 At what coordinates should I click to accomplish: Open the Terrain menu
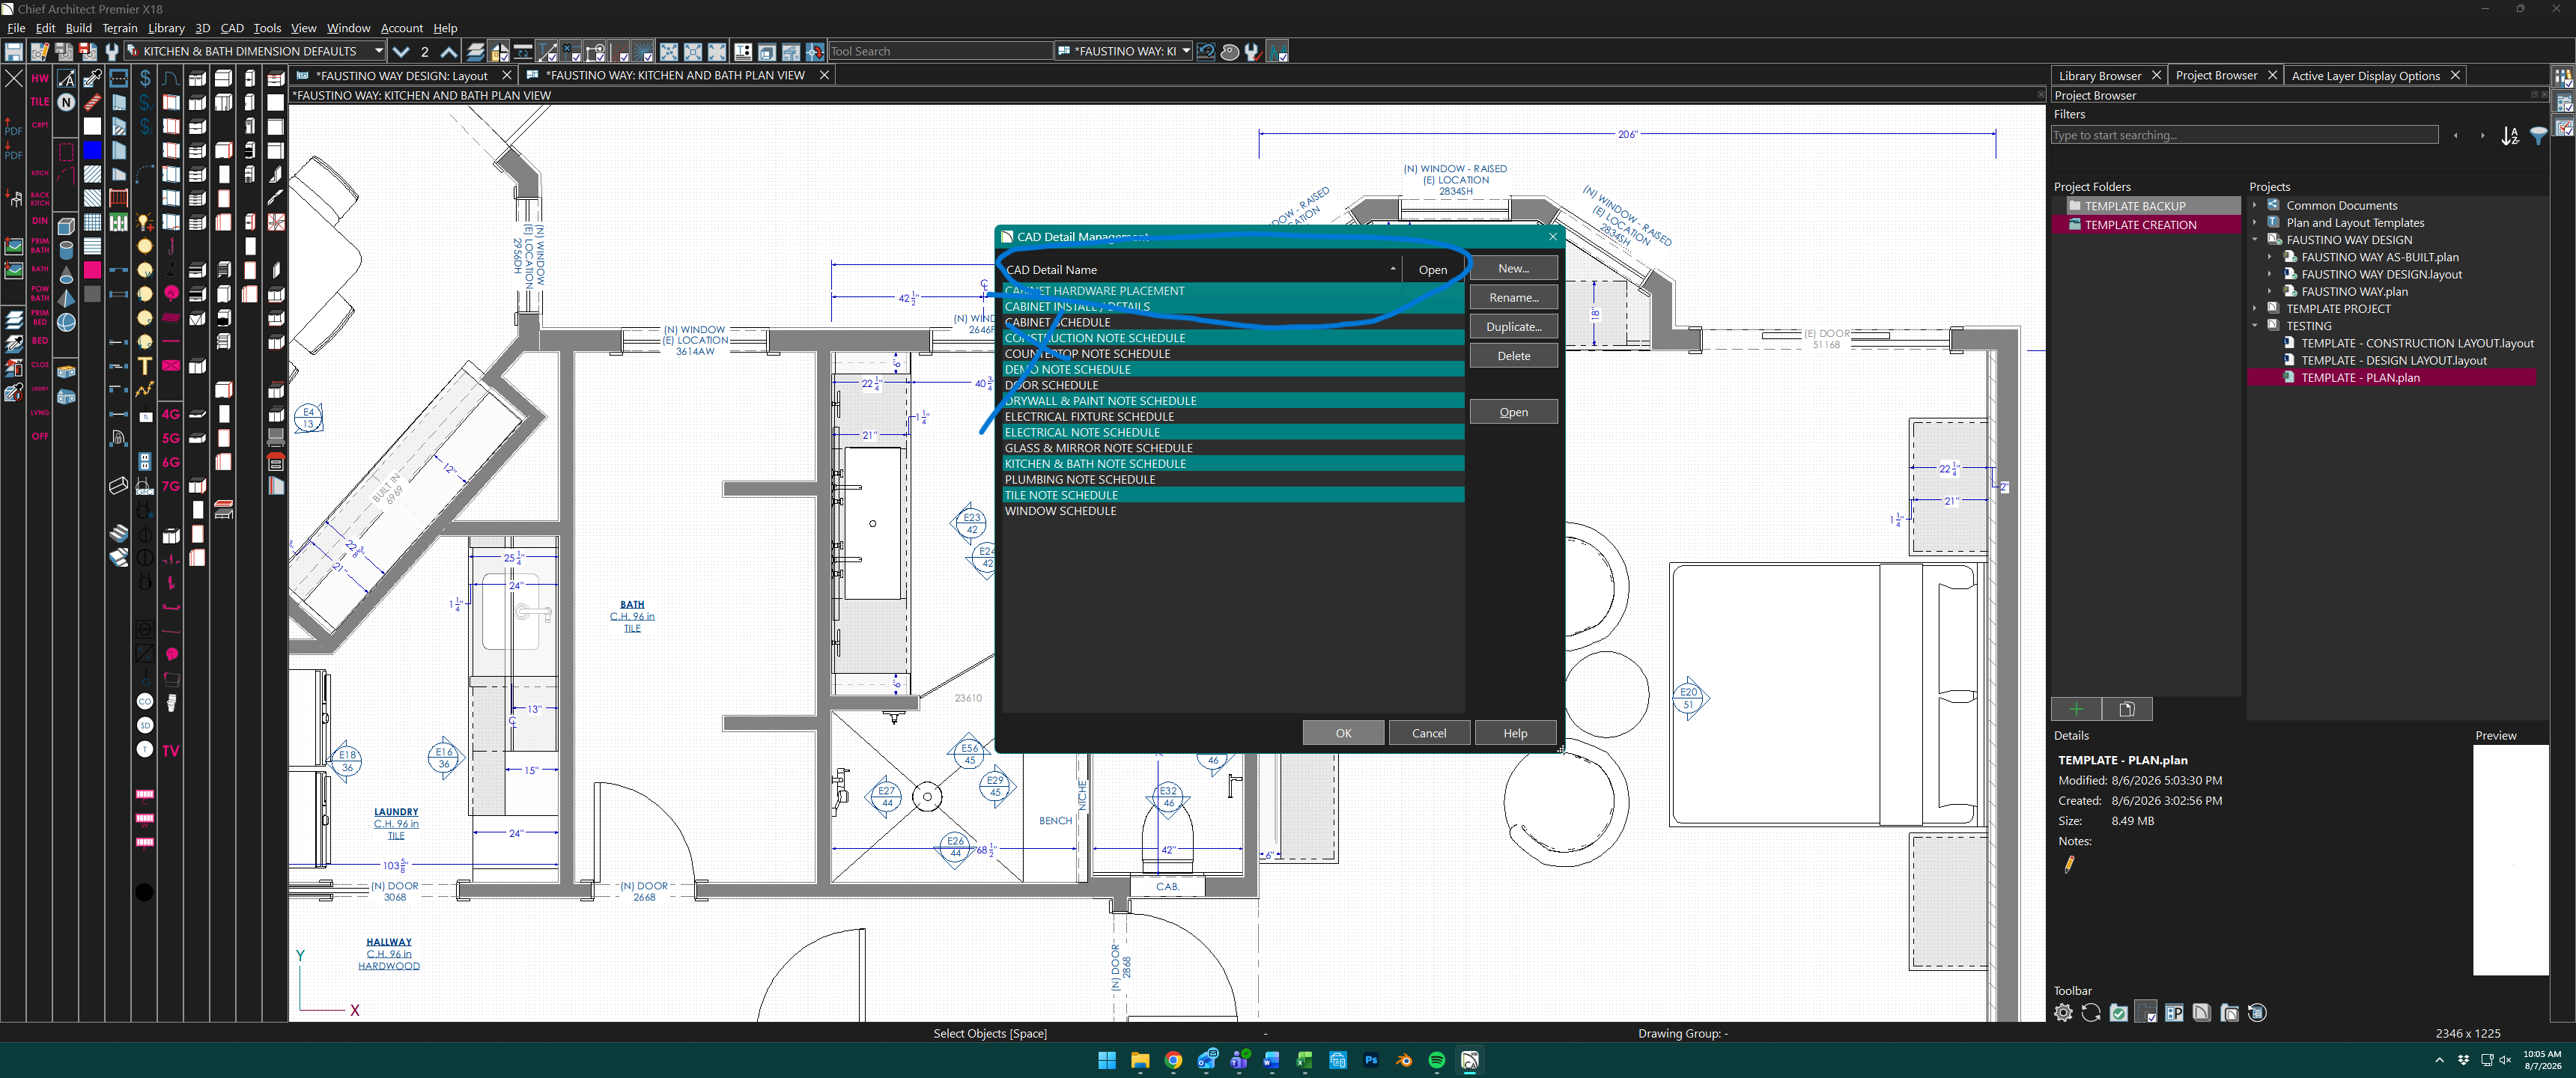point(120,28)
